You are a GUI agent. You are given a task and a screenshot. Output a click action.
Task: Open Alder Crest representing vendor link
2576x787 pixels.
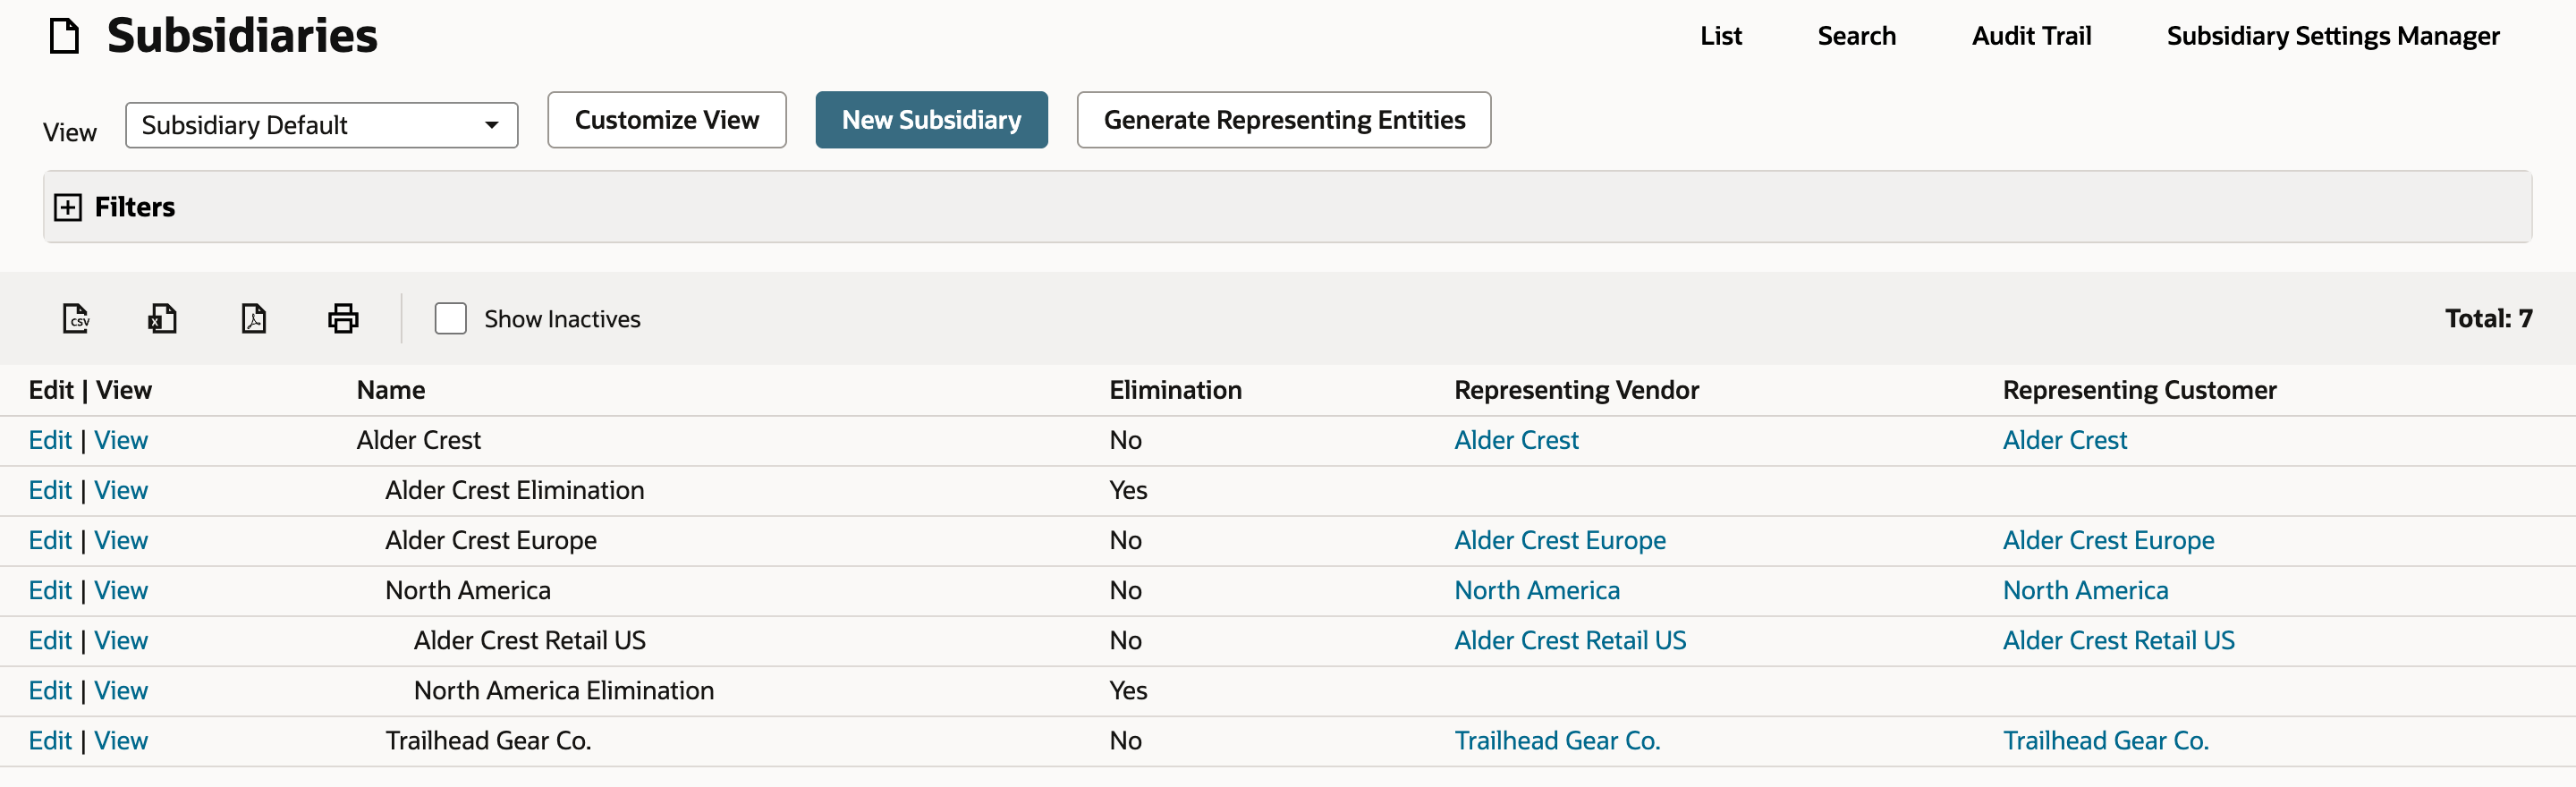pos(1516,440)
